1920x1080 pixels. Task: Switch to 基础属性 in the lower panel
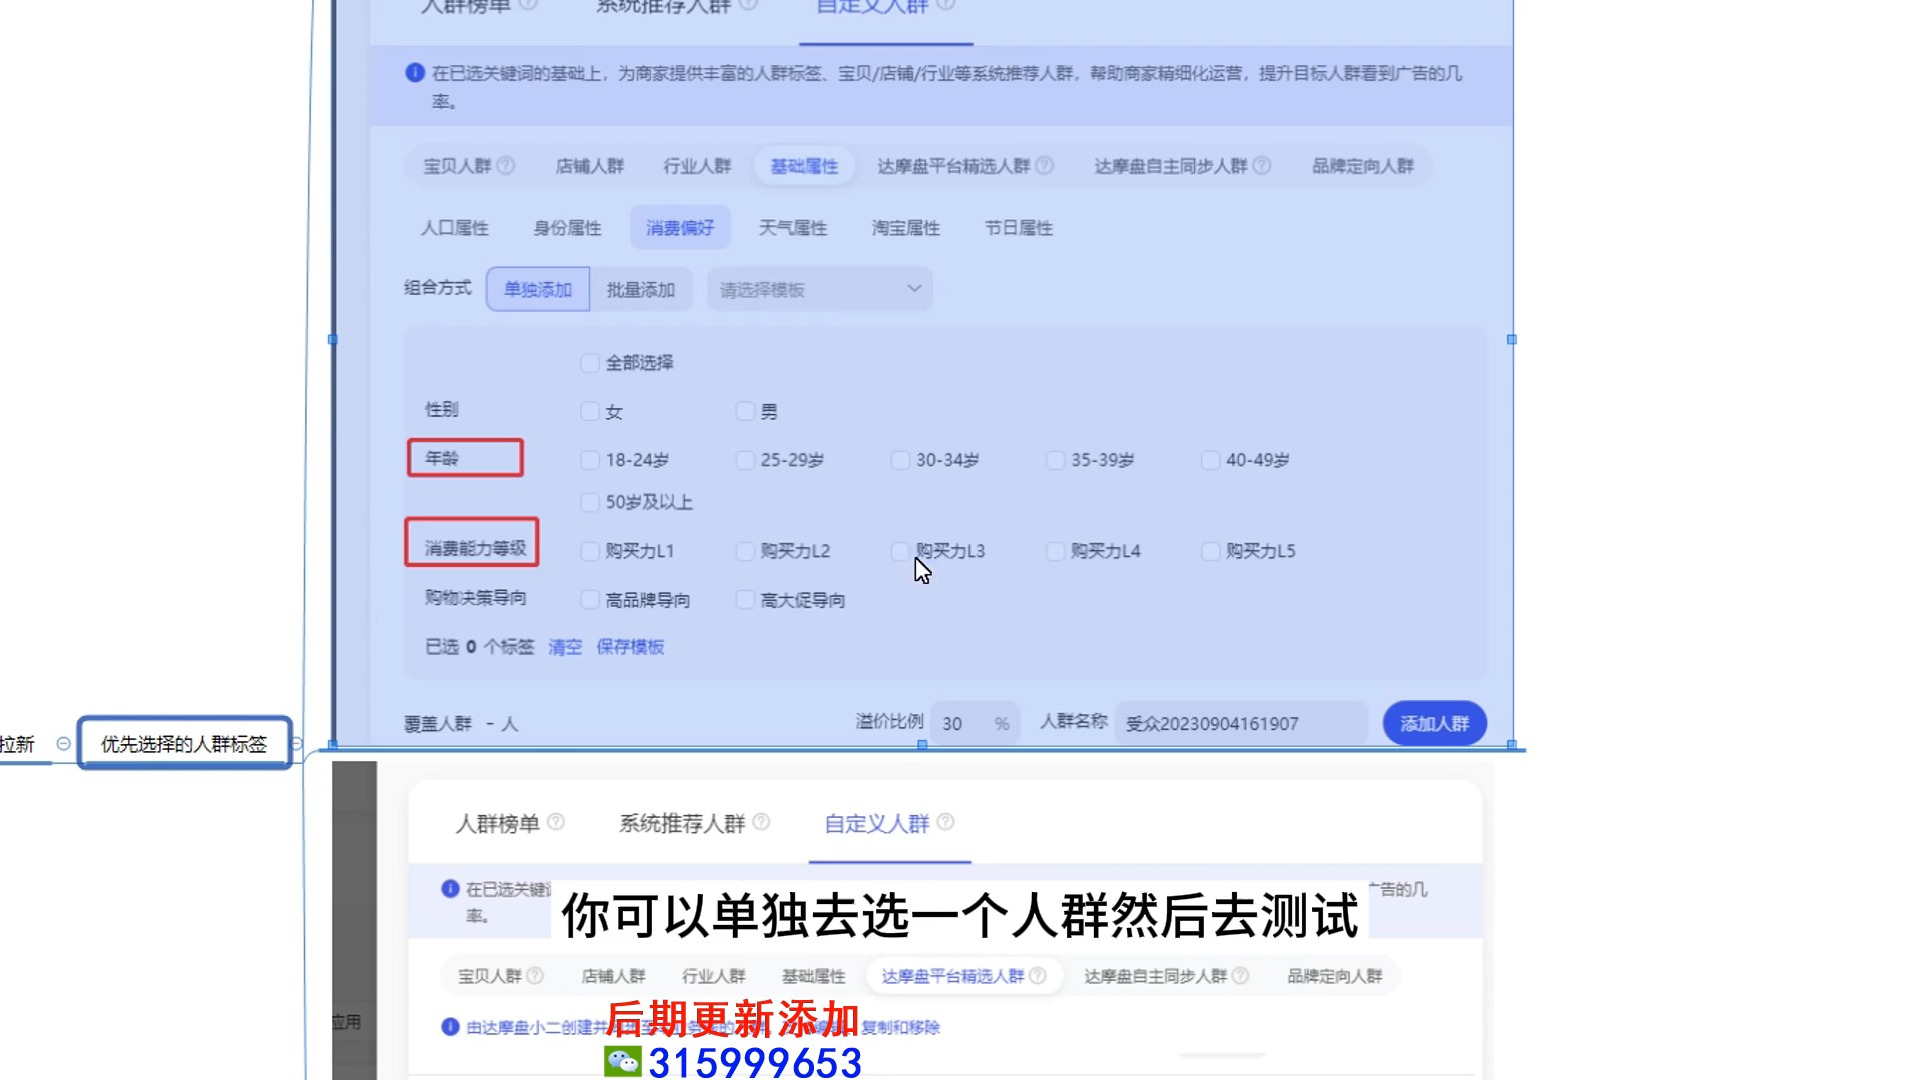coord(813,976)
